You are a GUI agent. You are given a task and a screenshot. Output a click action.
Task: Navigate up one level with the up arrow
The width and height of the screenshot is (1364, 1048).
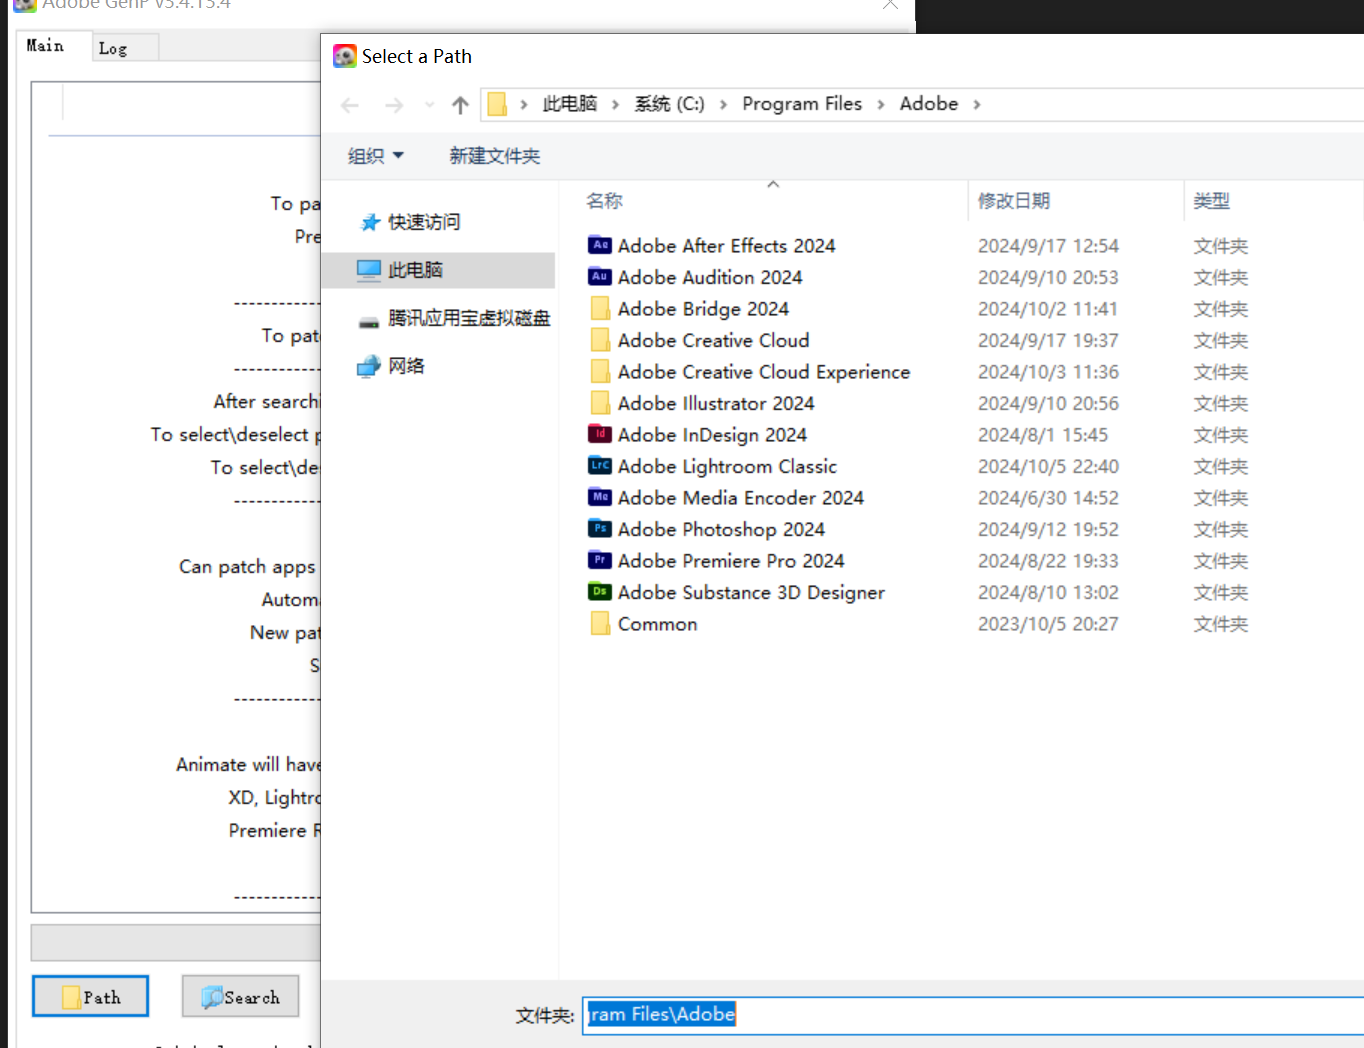(460, 104)
